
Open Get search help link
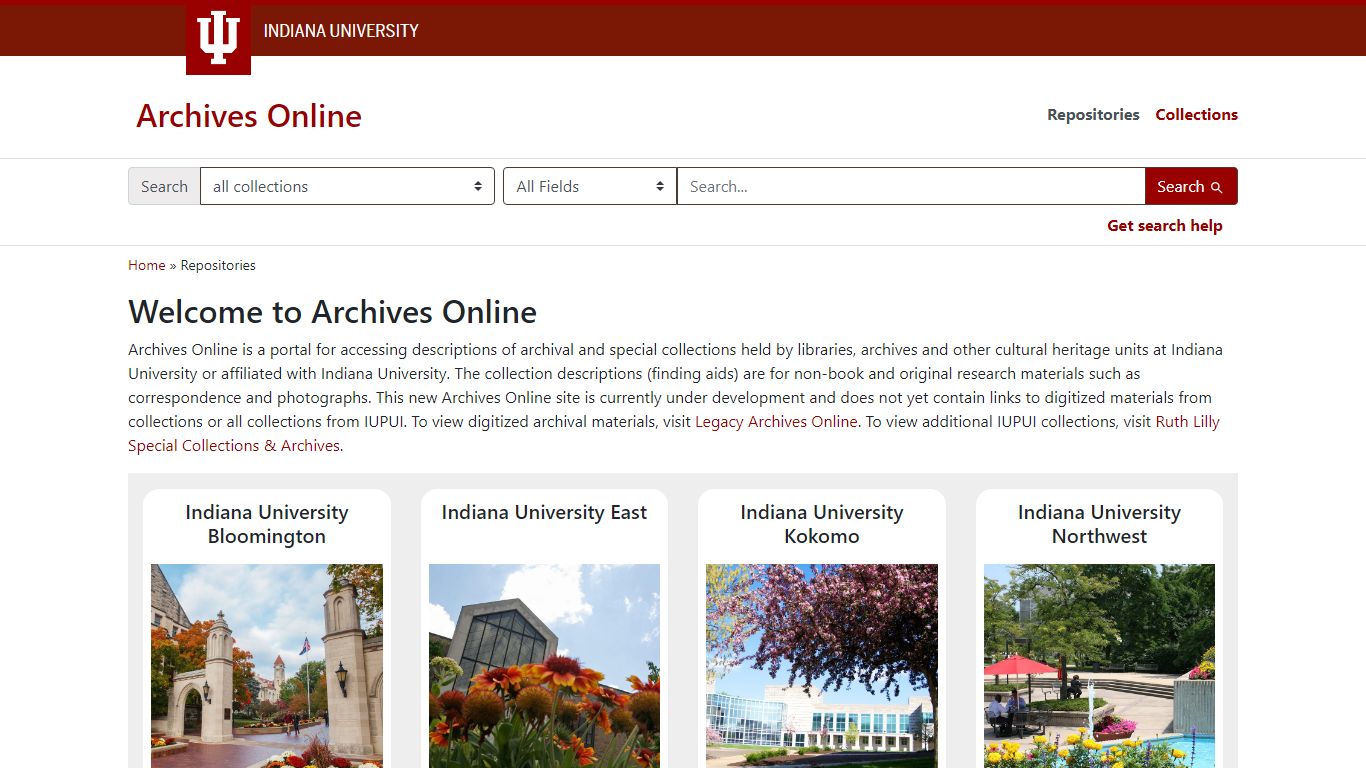(x=1164, y=226)
